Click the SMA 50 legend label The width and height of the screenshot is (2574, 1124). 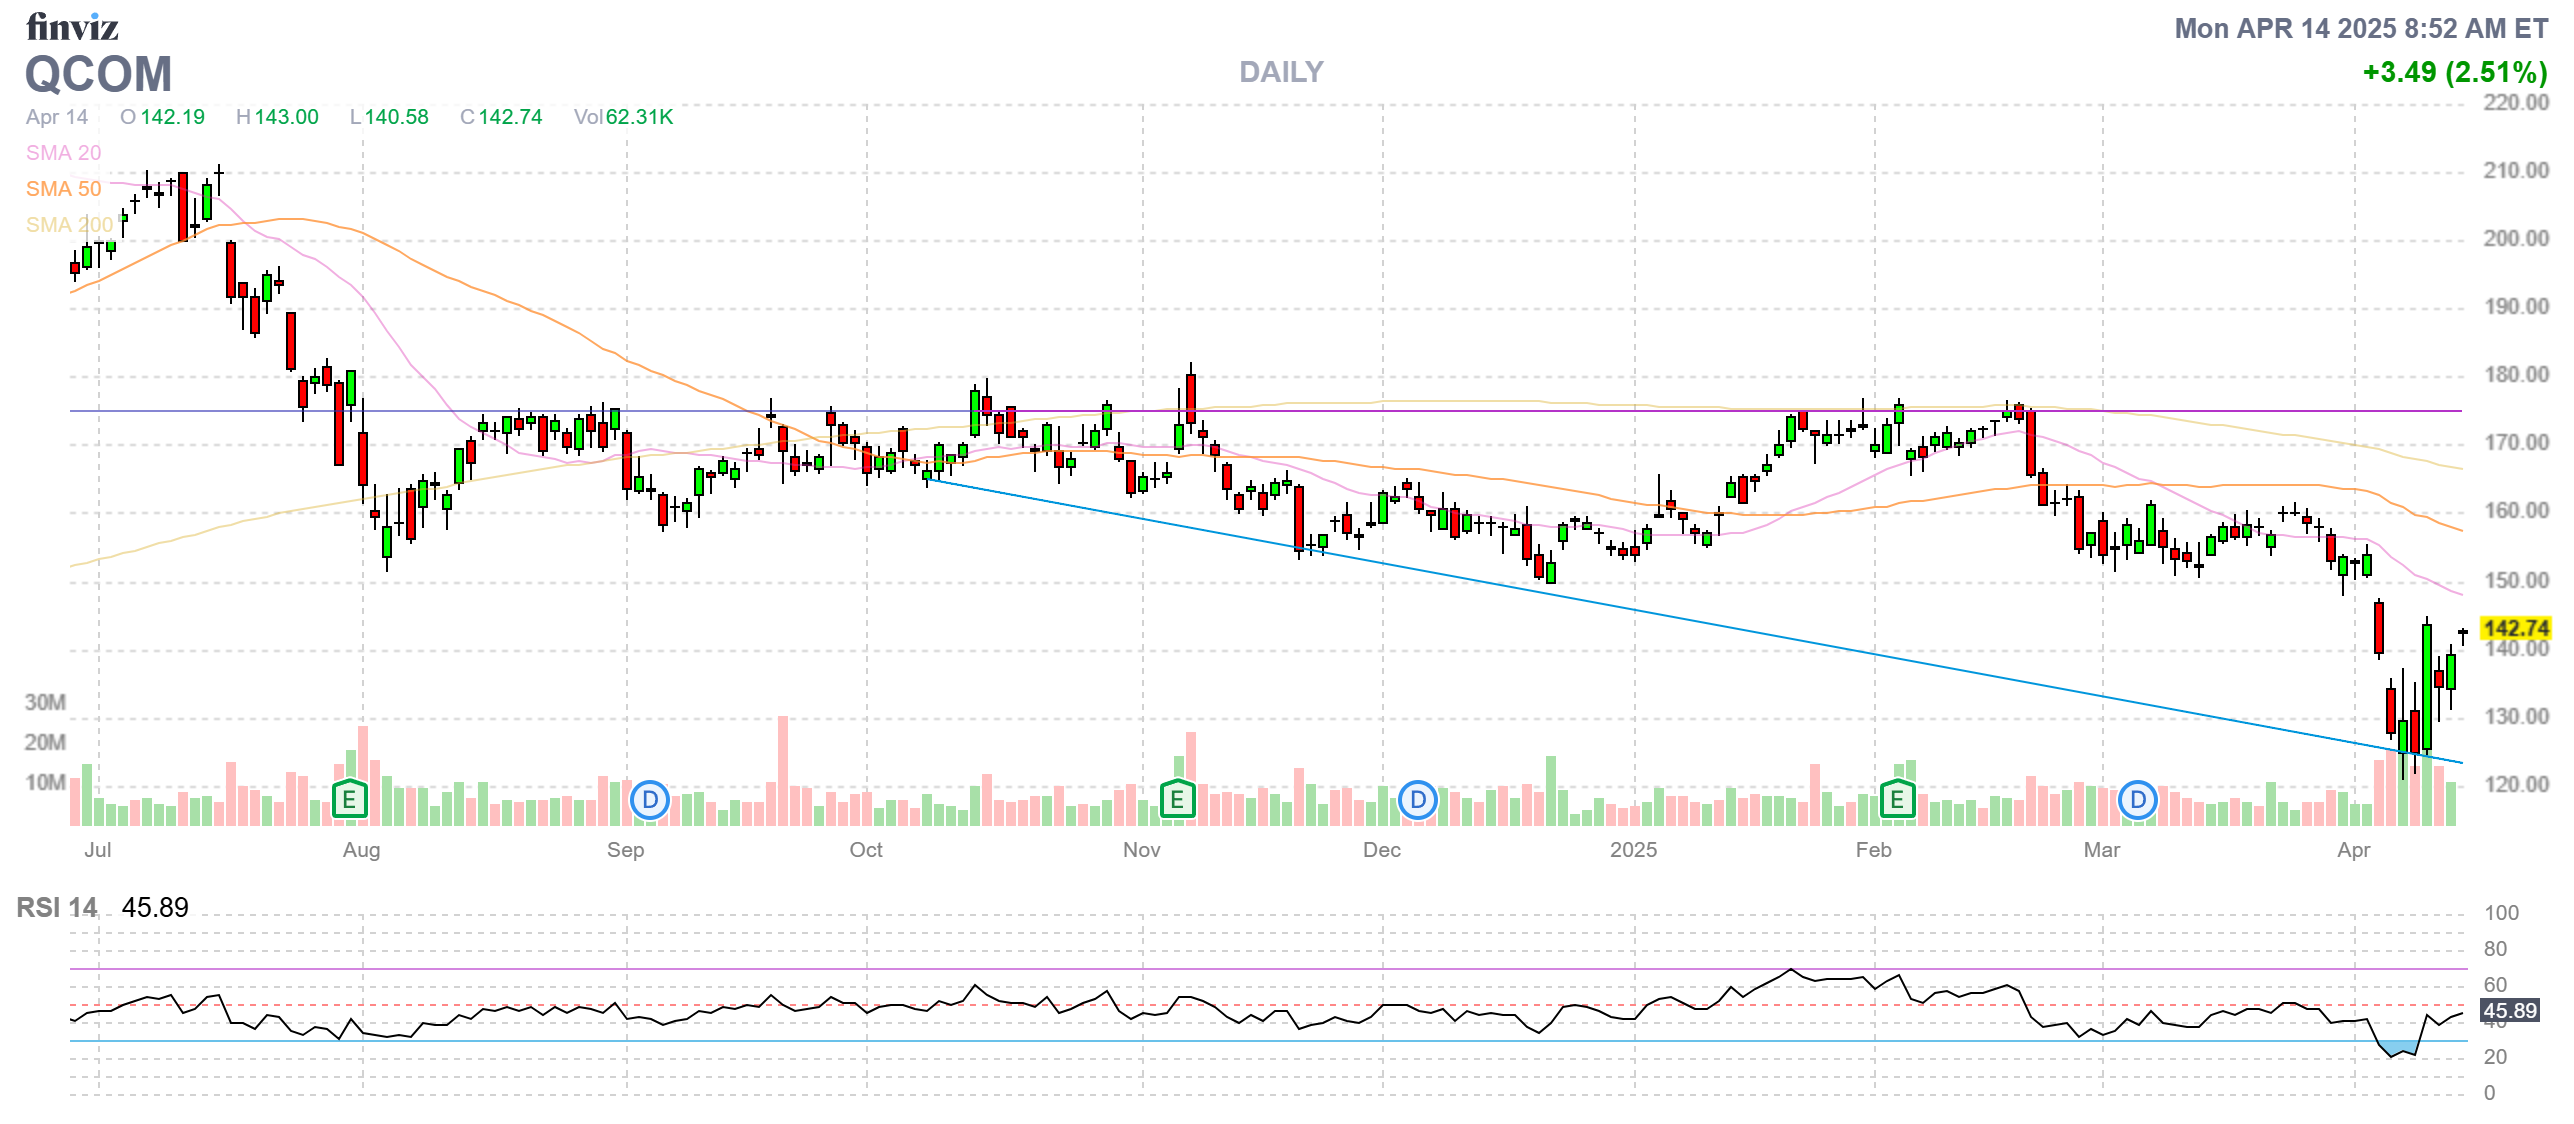tap(63, 189)
